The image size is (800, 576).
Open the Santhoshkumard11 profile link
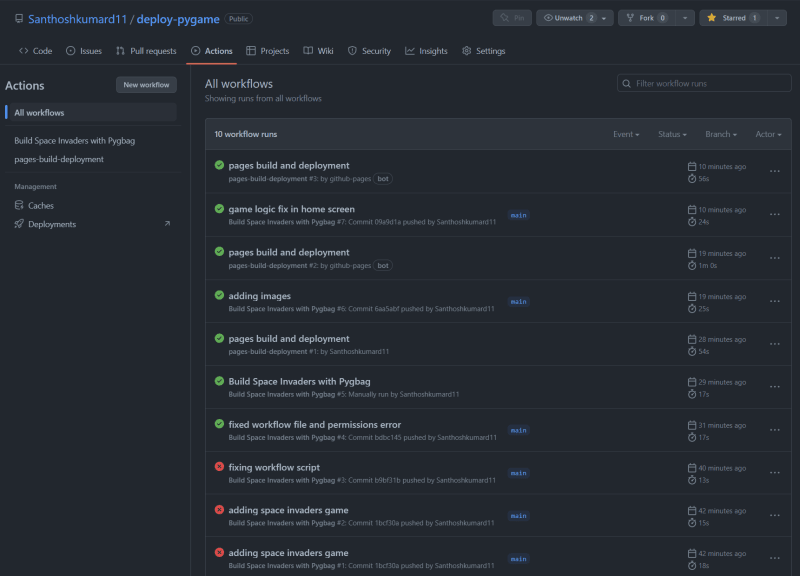coord(78,19)
